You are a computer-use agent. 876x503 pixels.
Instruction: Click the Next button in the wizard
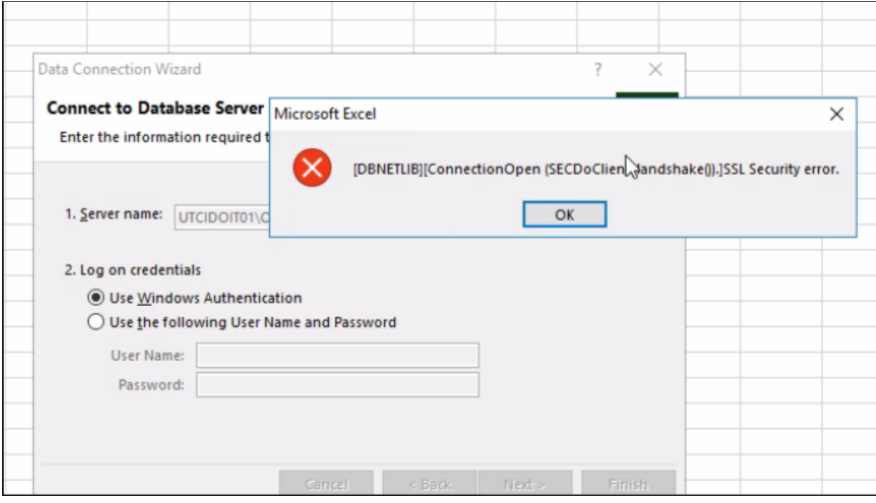pos(525,483)
